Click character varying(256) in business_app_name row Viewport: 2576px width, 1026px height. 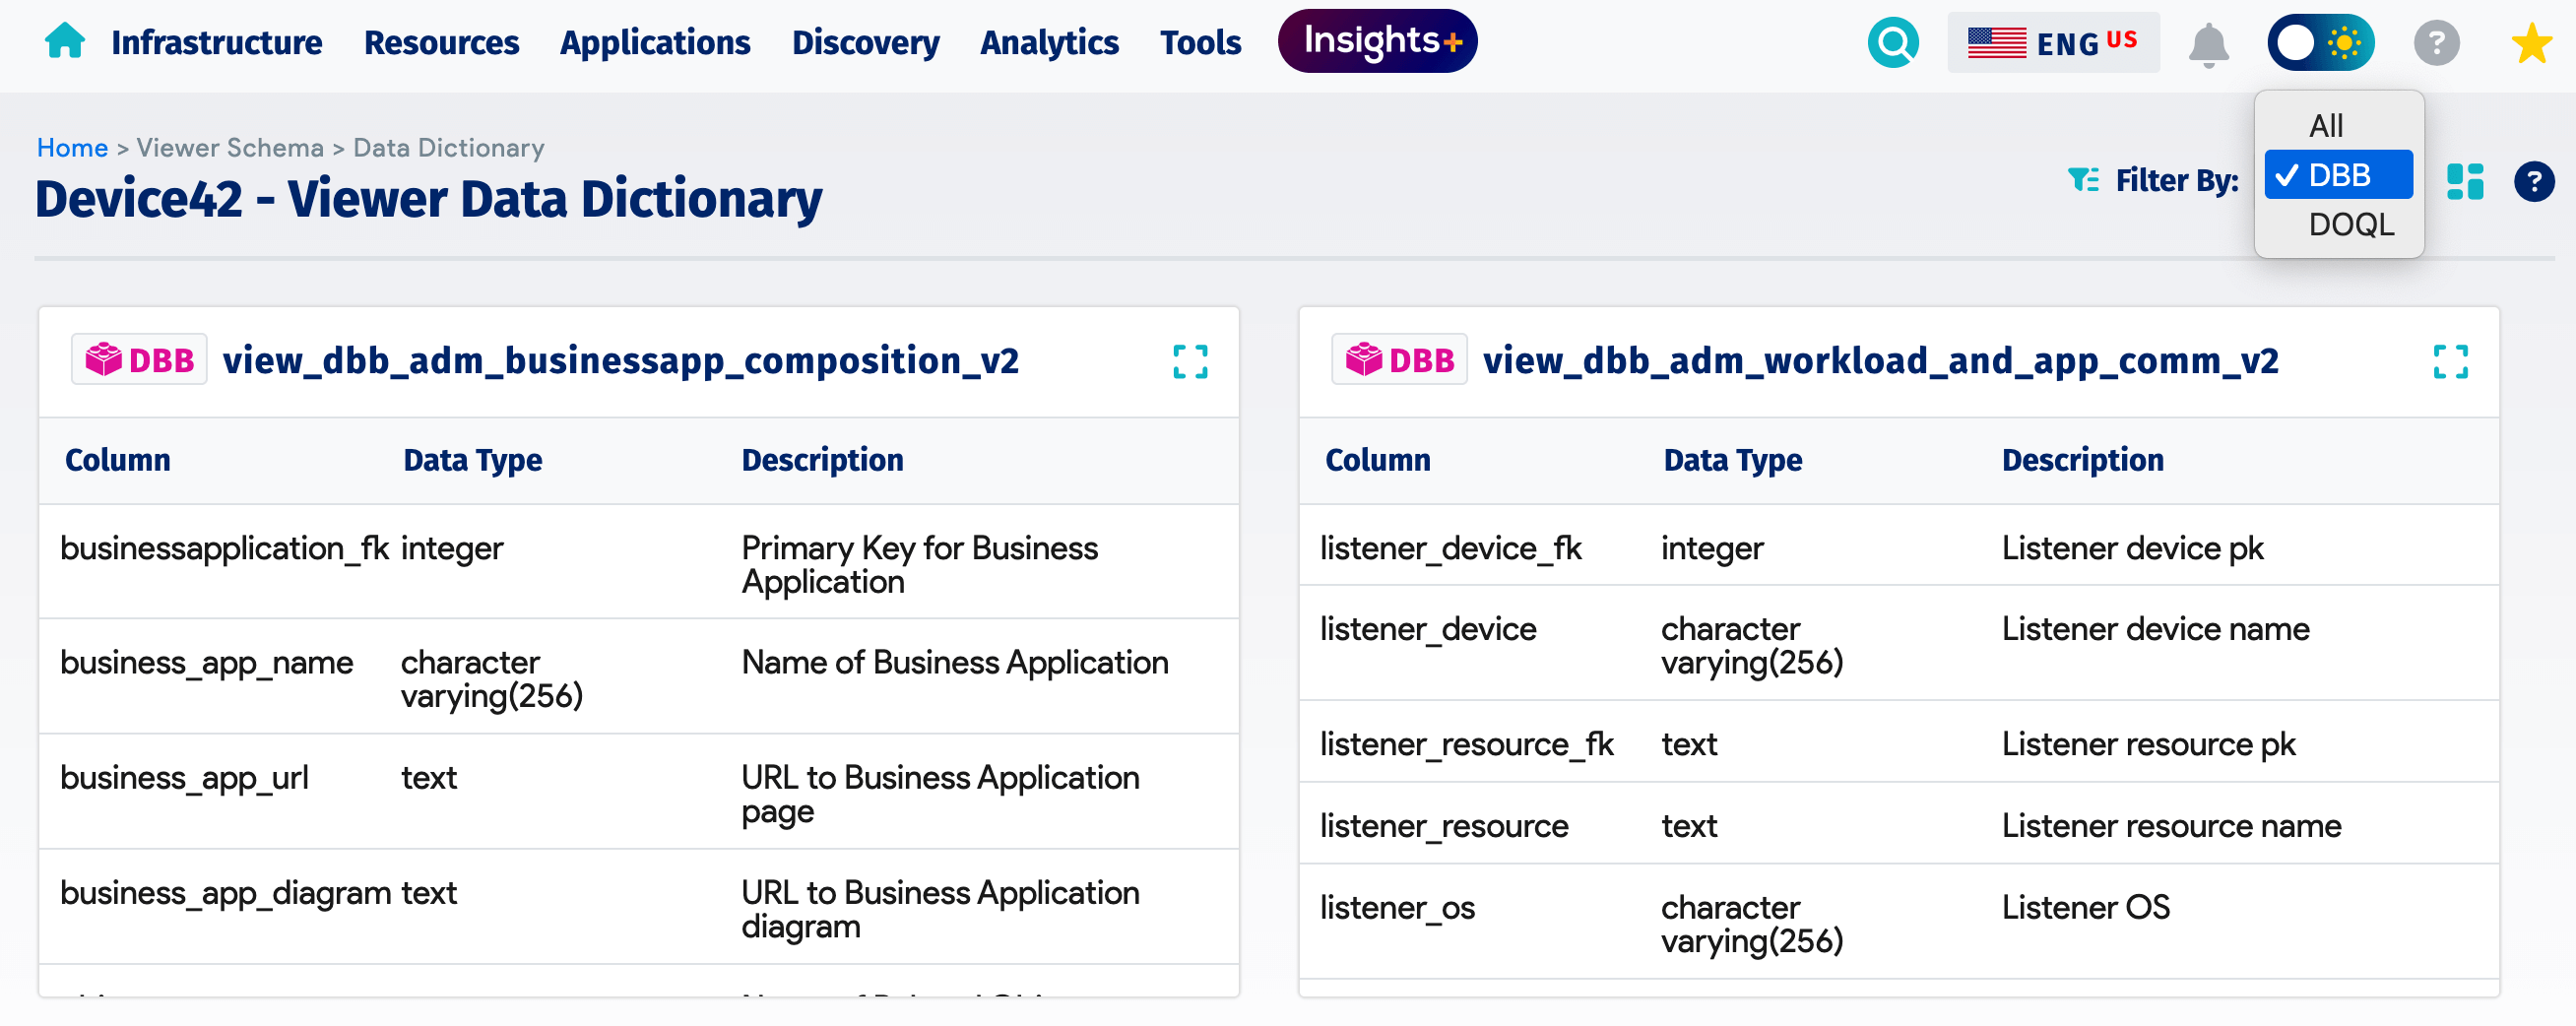click(x=492, y=680)
